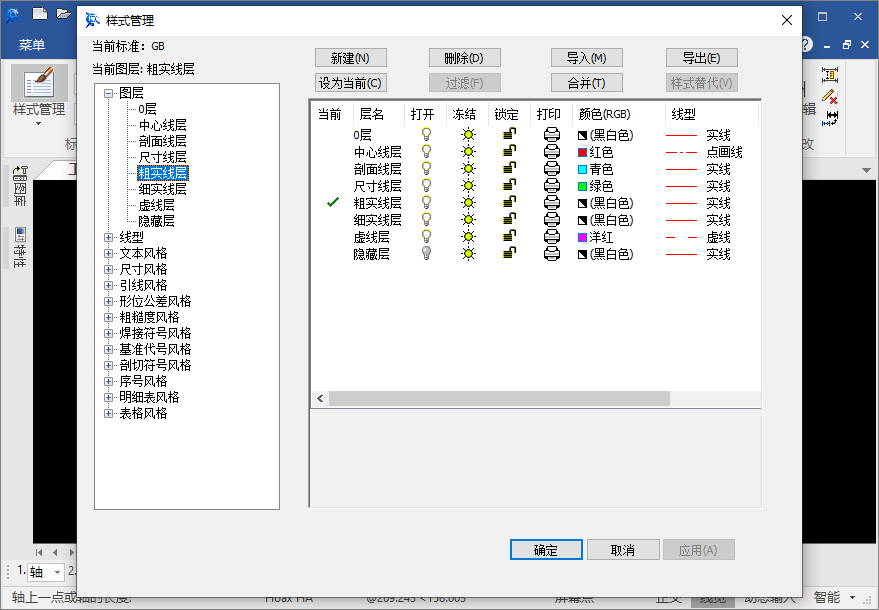Viewport: 879px width, 610px height.
Task: Click the 样式管理 brush icon in ribbon
Action: coord(39,83)
